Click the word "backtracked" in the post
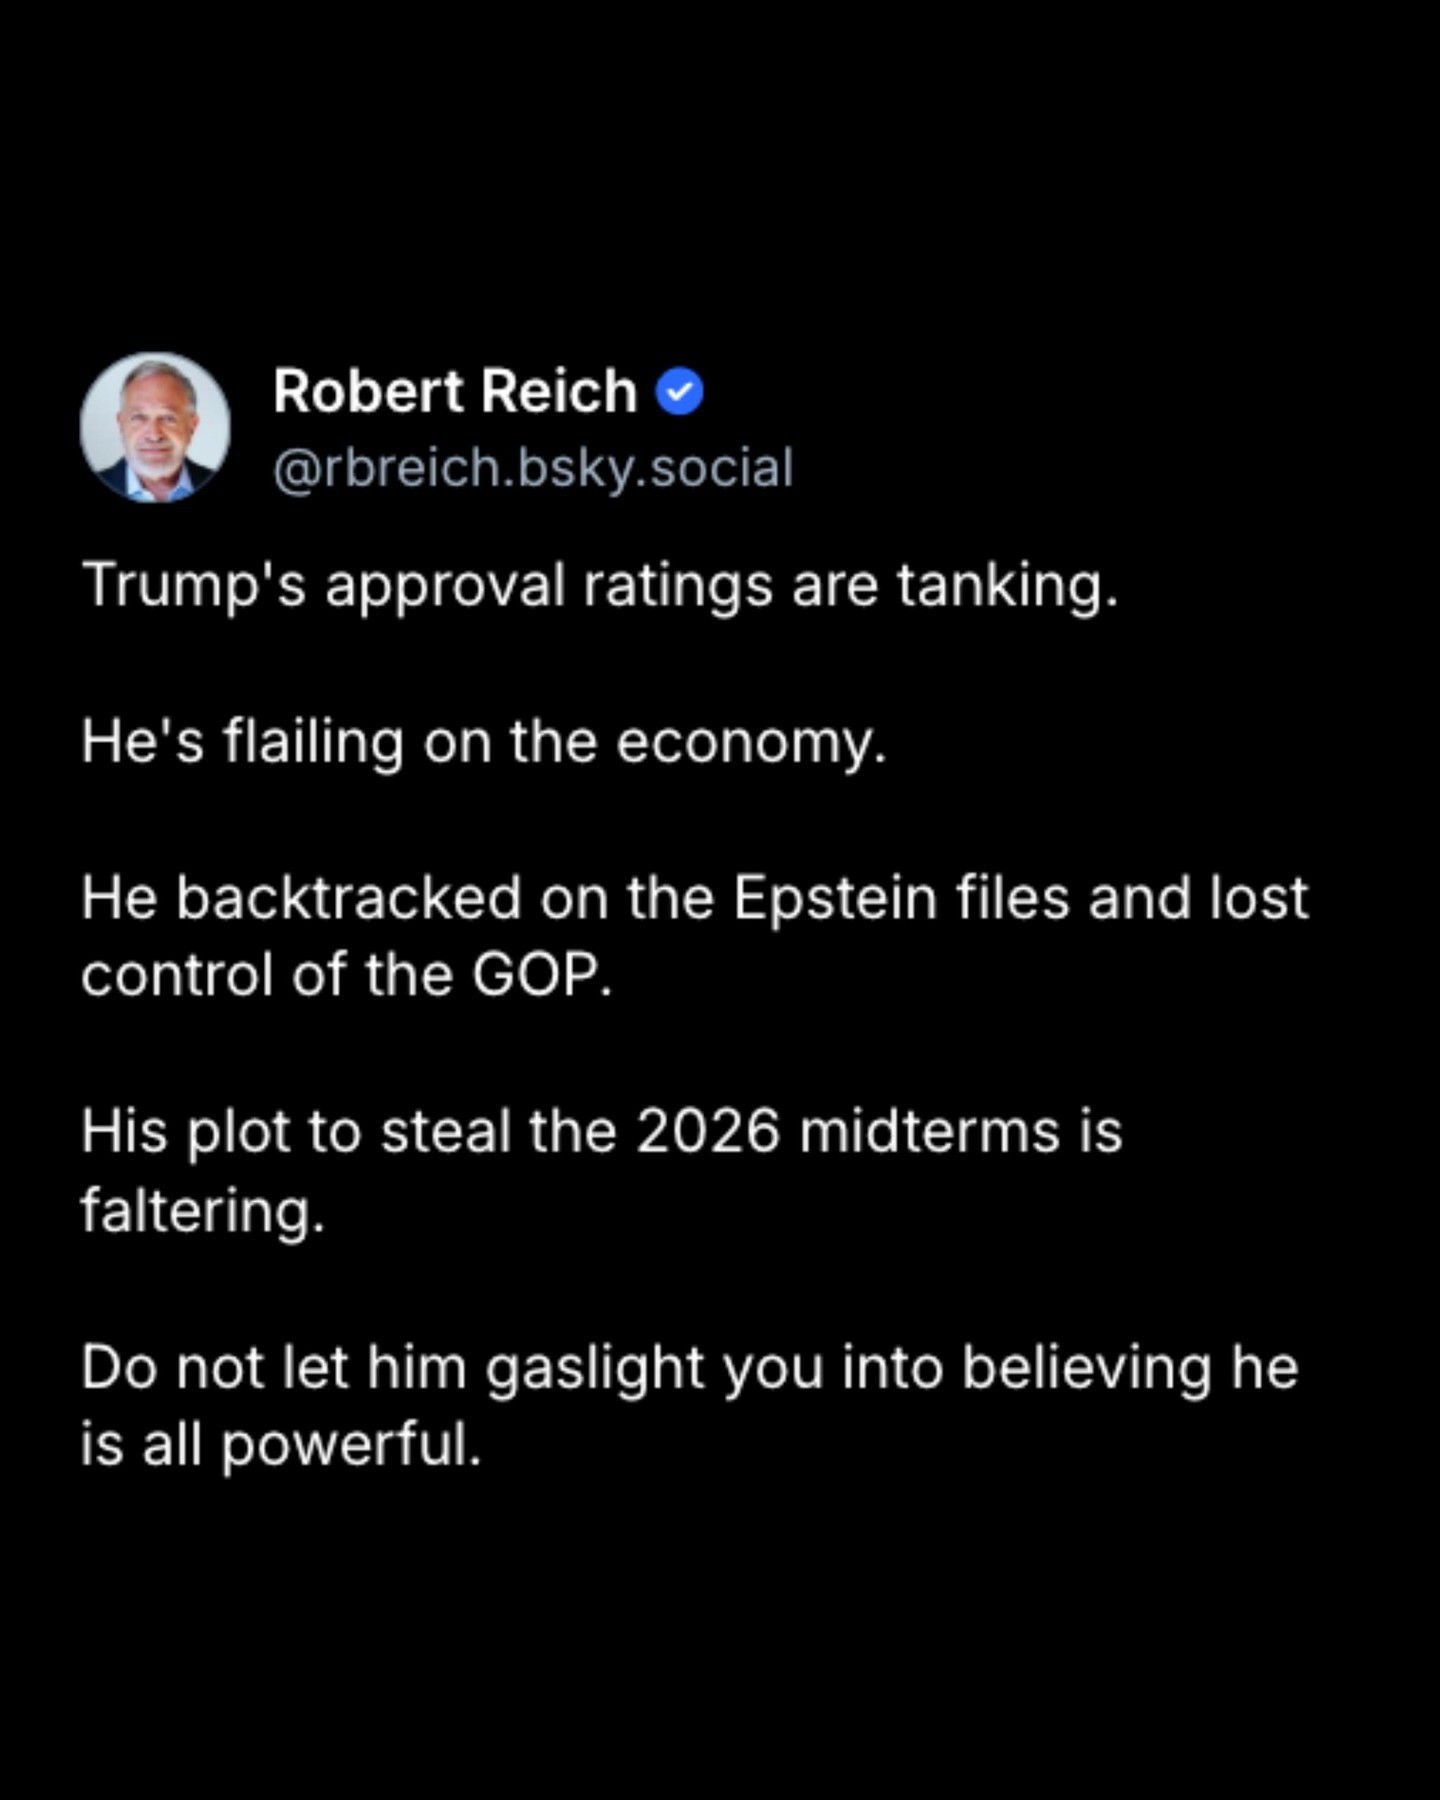Screen dimensions: 1440x1800 [x=349, y=898]
